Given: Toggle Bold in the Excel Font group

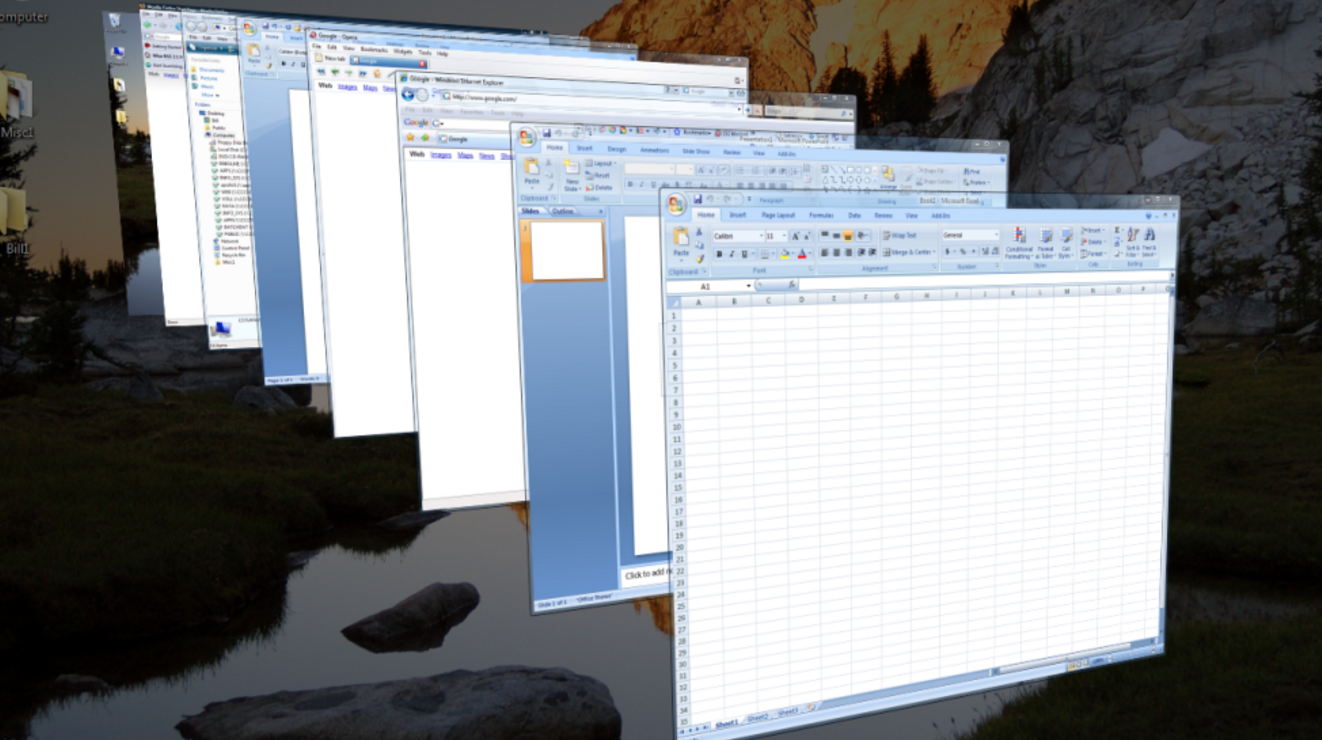Looking at the screenshot, I should point(719,254).
